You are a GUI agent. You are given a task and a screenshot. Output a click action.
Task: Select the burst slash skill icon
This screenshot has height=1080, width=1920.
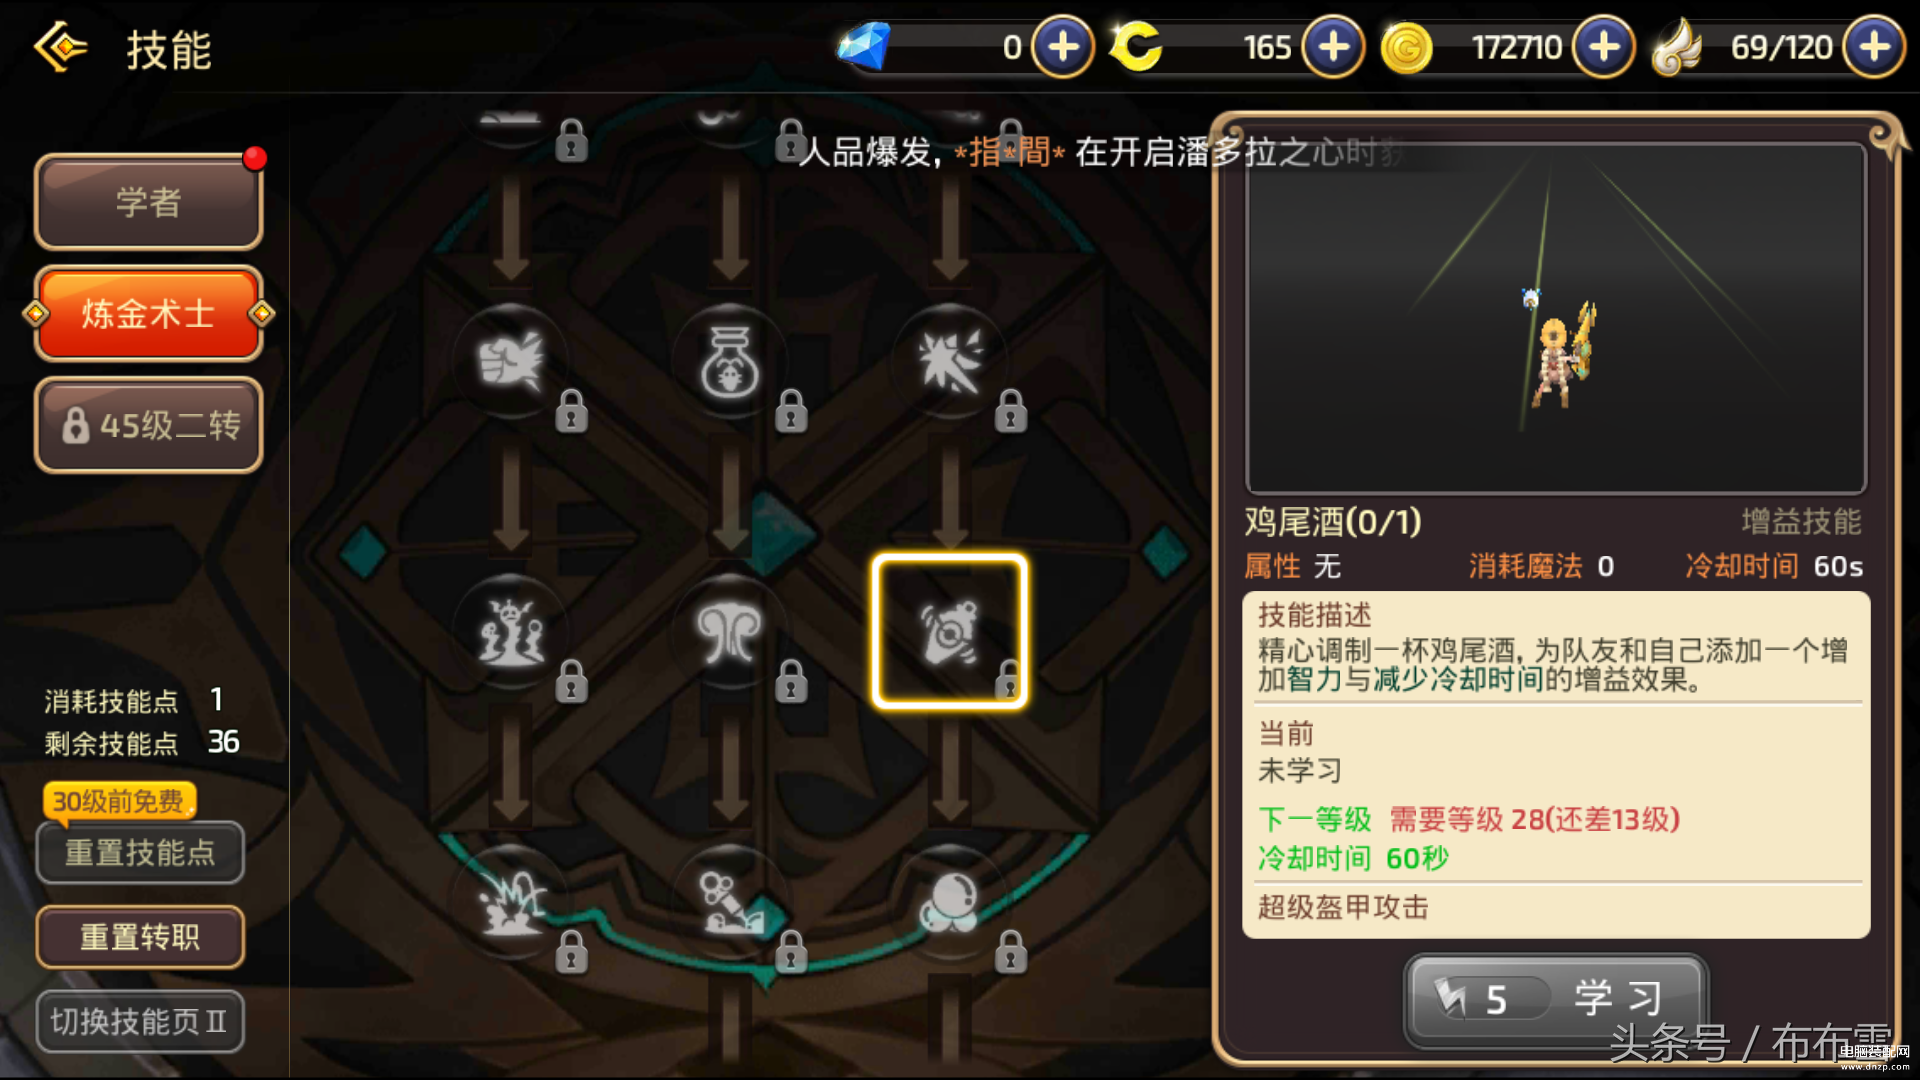(x=950, y=361)
